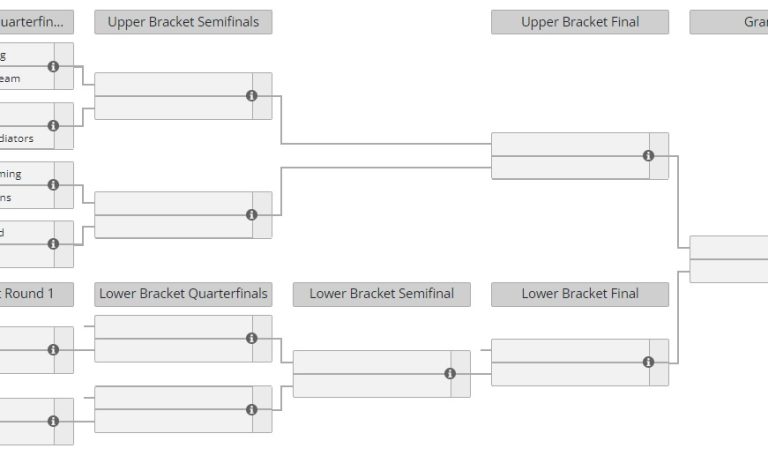Open info icon of the fourth upper quarterfinal match

pyautogui.click(x=53, y=244)
